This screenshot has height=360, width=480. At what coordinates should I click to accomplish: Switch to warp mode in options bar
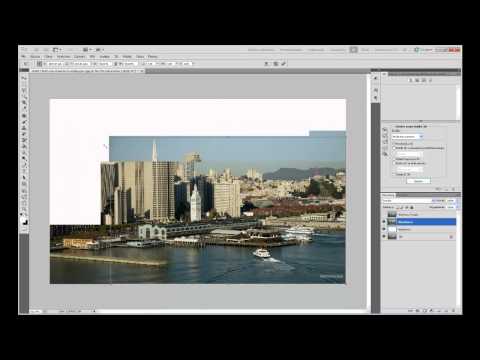[267, 63]
